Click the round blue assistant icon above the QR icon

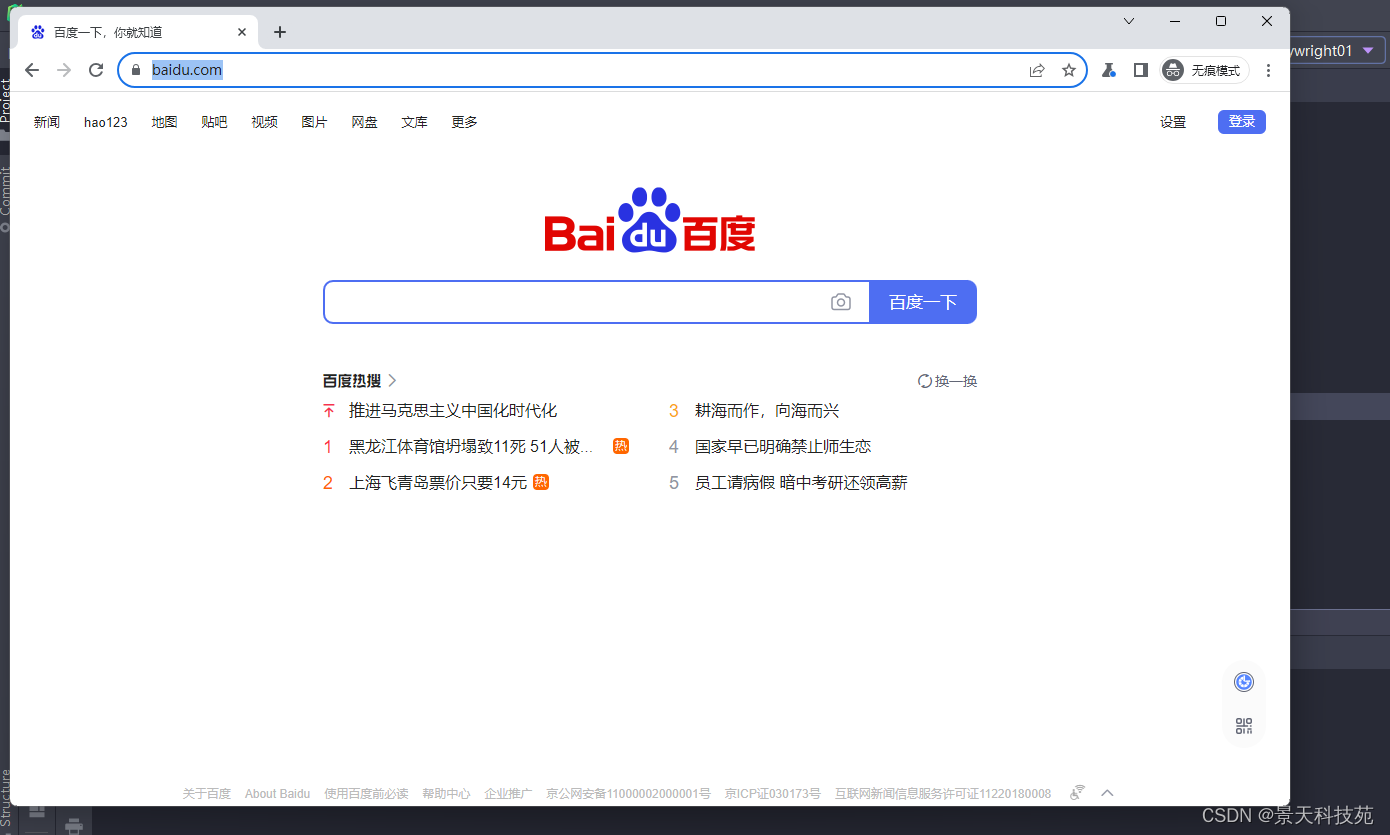click(x=1244, y=682)
